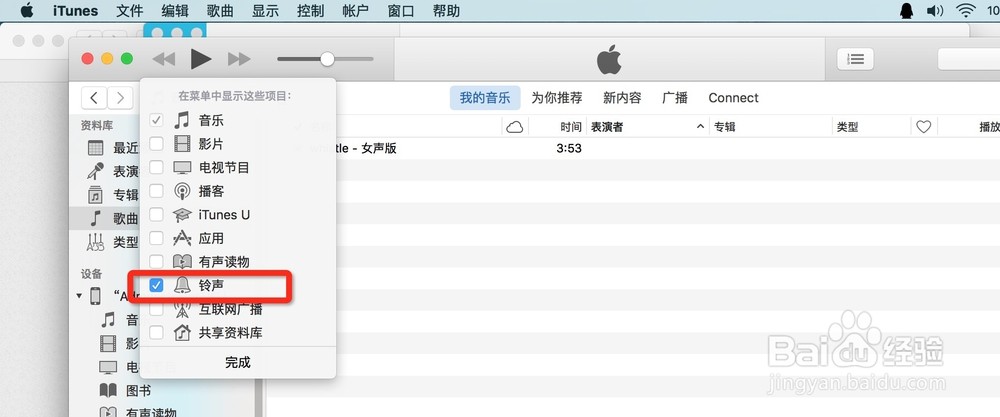
Task: Click the volume icon in menu bar
Action: (934, 11)
